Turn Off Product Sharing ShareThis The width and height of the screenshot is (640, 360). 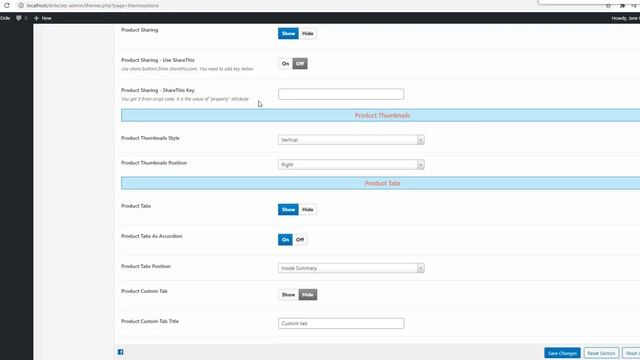tap(300, 64)
